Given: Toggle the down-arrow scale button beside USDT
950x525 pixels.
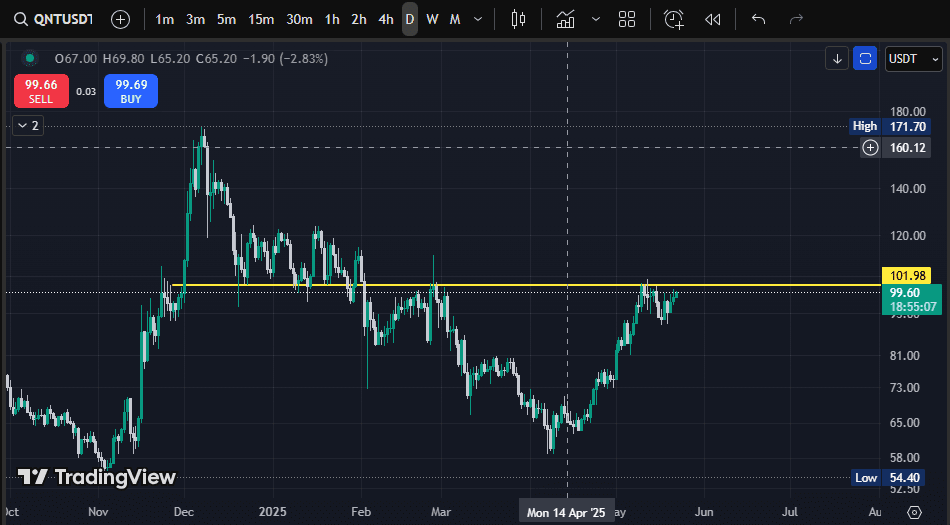Looking at the screenshot, I should 837,59.
